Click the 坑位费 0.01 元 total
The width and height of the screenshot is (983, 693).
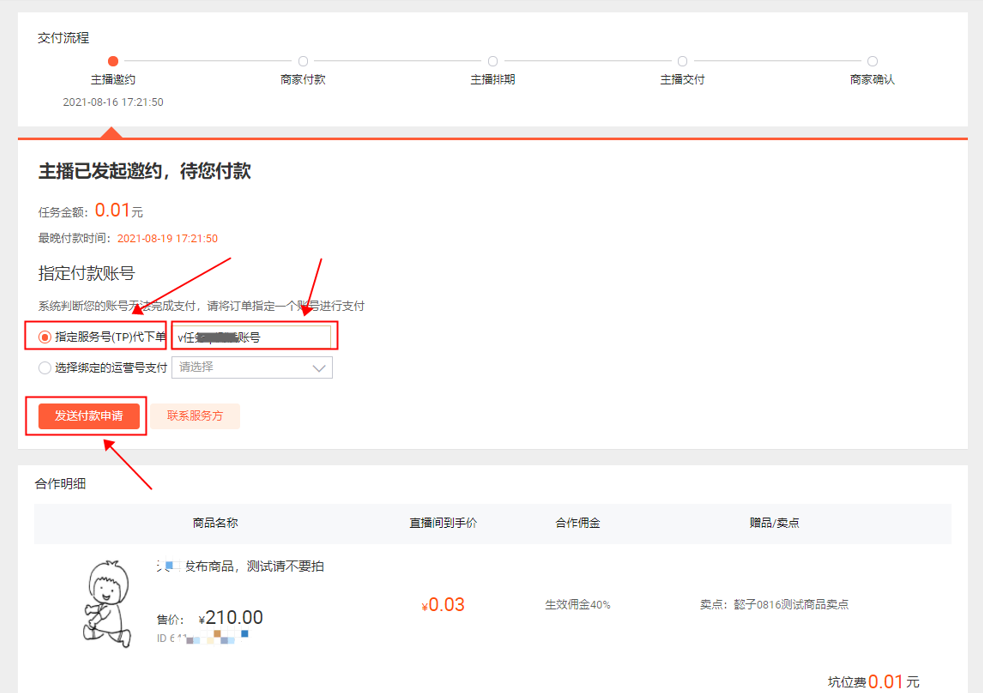tap(873, 682)
